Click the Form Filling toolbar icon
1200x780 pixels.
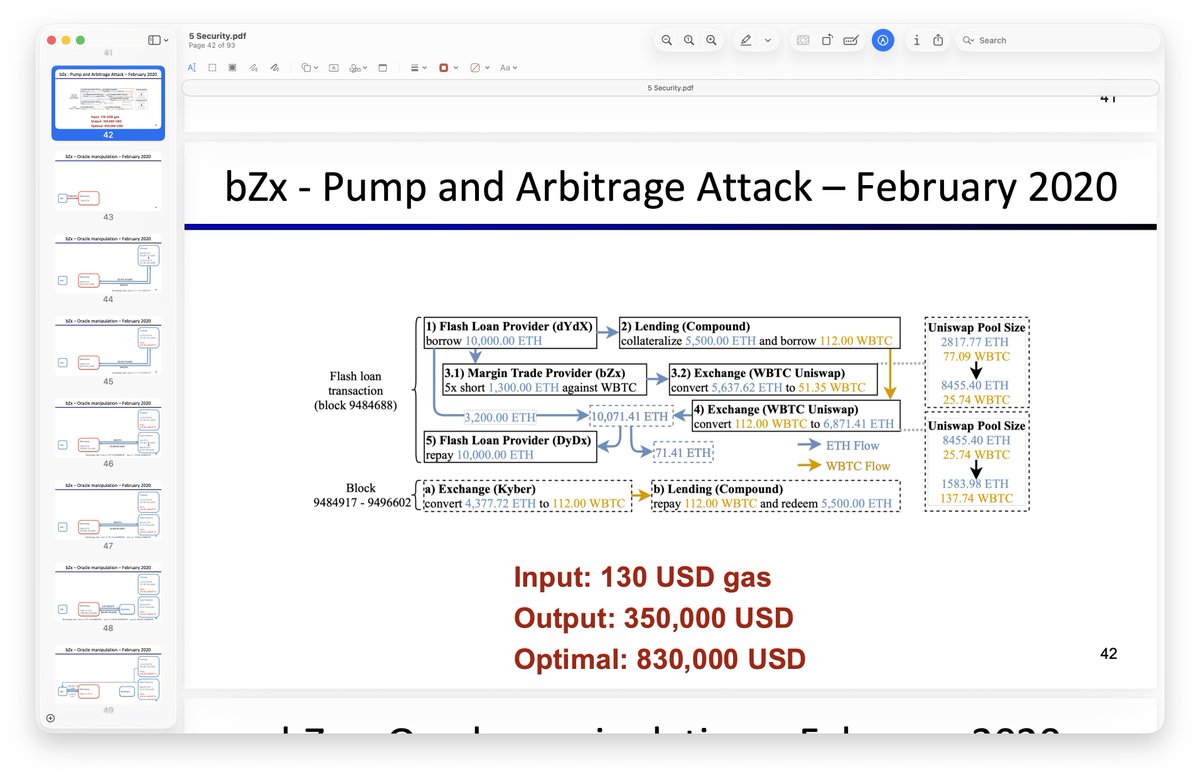(851, 40)
